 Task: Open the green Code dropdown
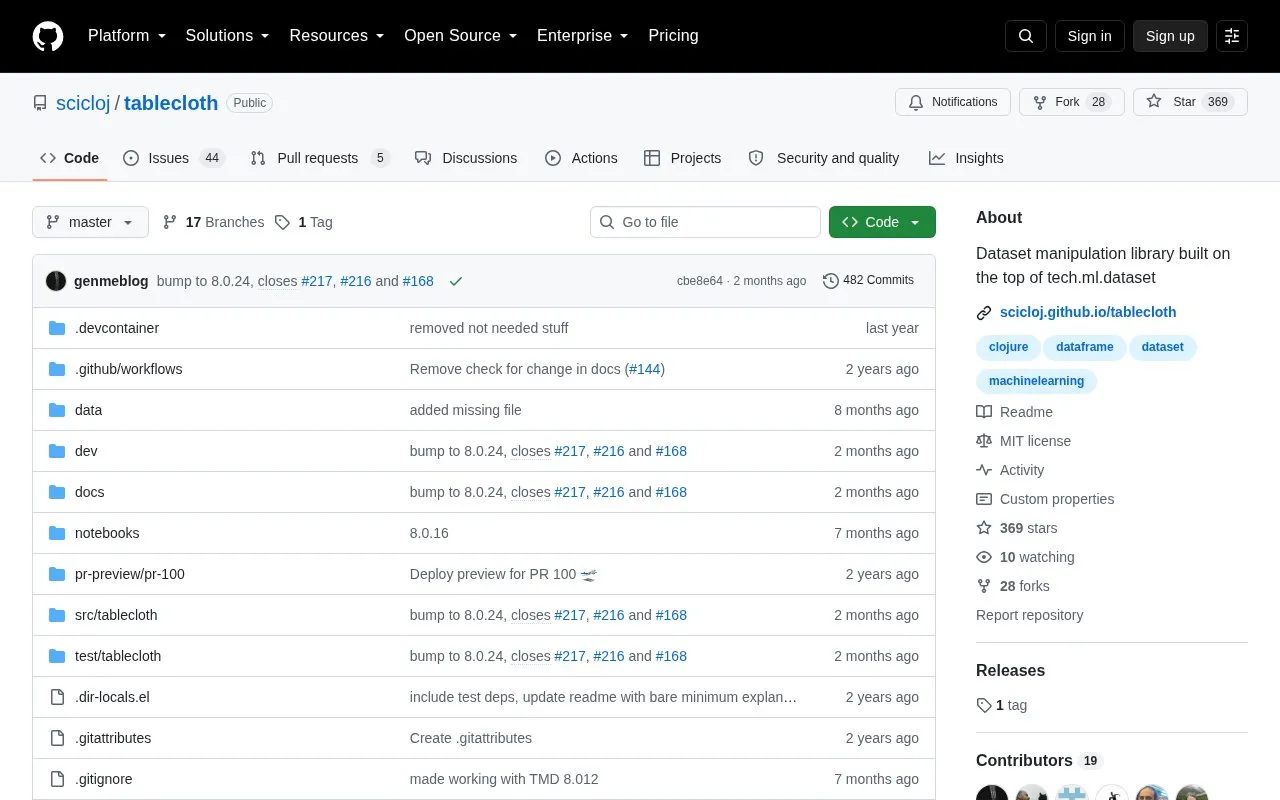click(x=882, y=222)
